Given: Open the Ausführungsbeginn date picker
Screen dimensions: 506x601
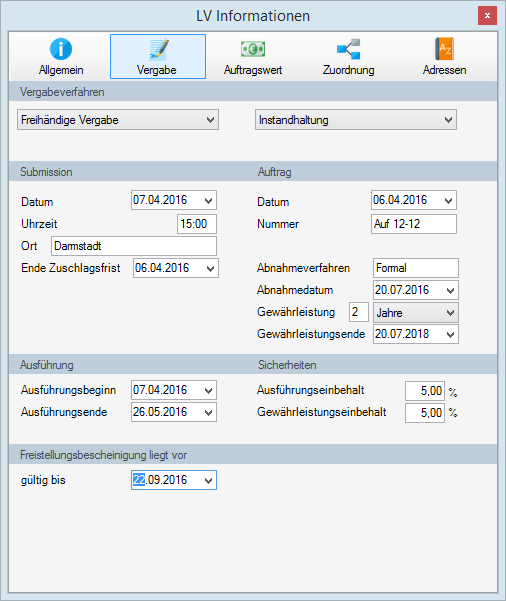Looking at the screenshot, I should (x=208, y=391).
